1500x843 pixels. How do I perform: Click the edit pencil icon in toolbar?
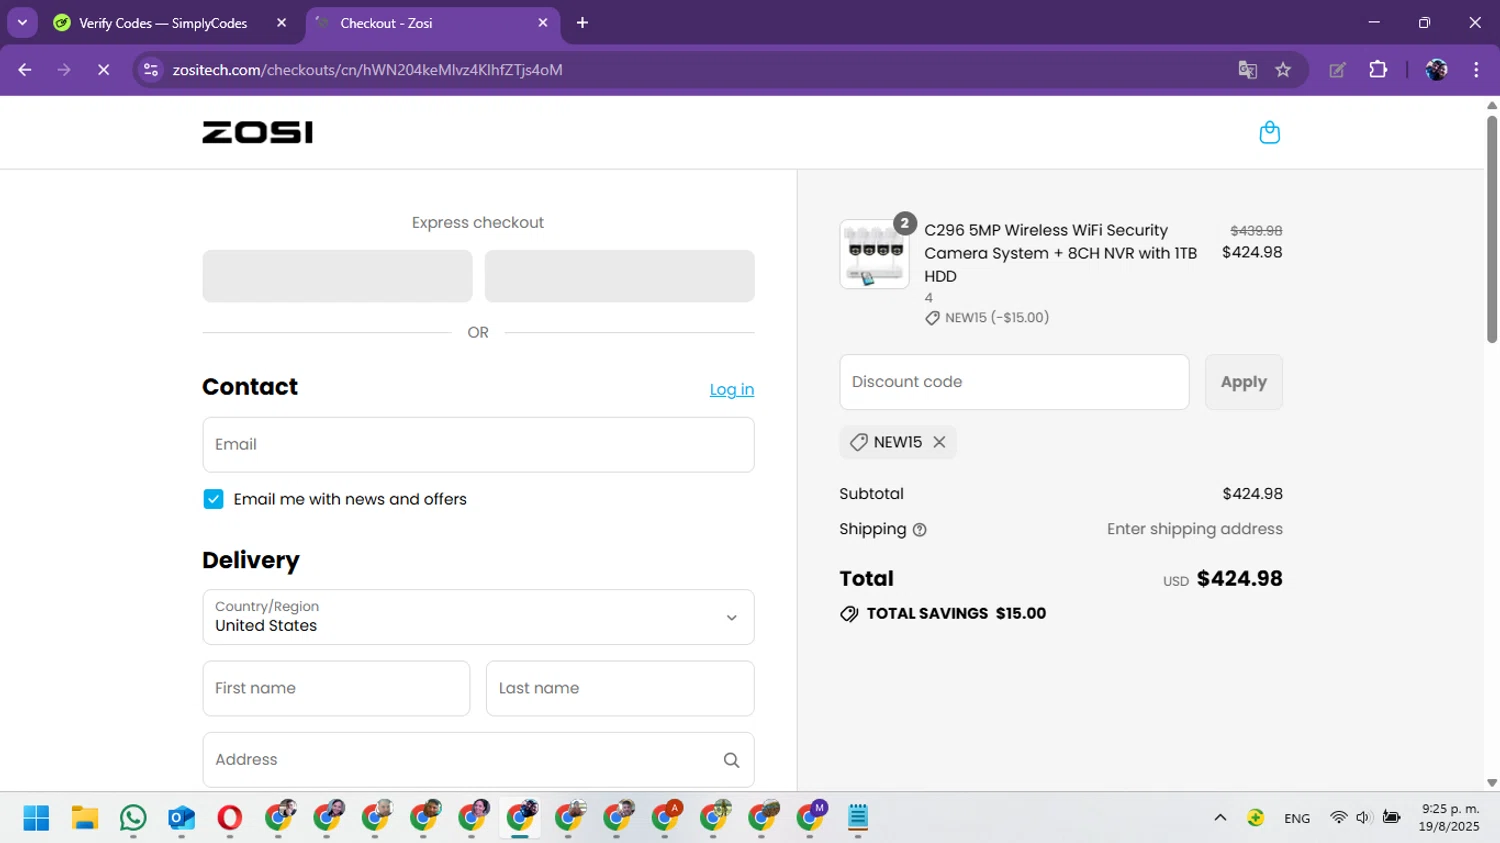pyautogui.click(x=1337, y=70)
